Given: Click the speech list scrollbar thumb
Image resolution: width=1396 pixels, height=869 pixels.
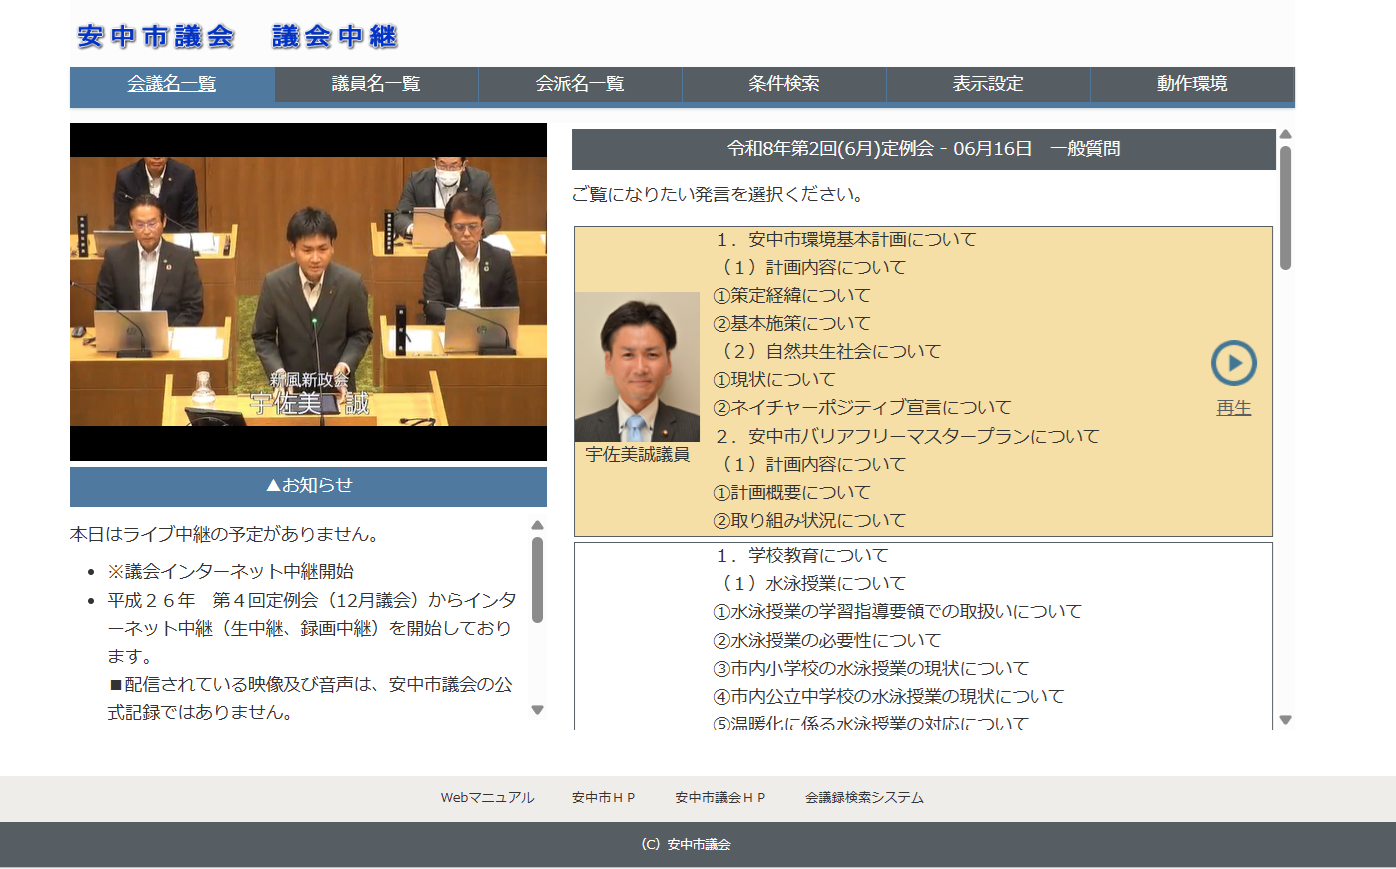Looking at the screenshot, I should (1286, 208).
